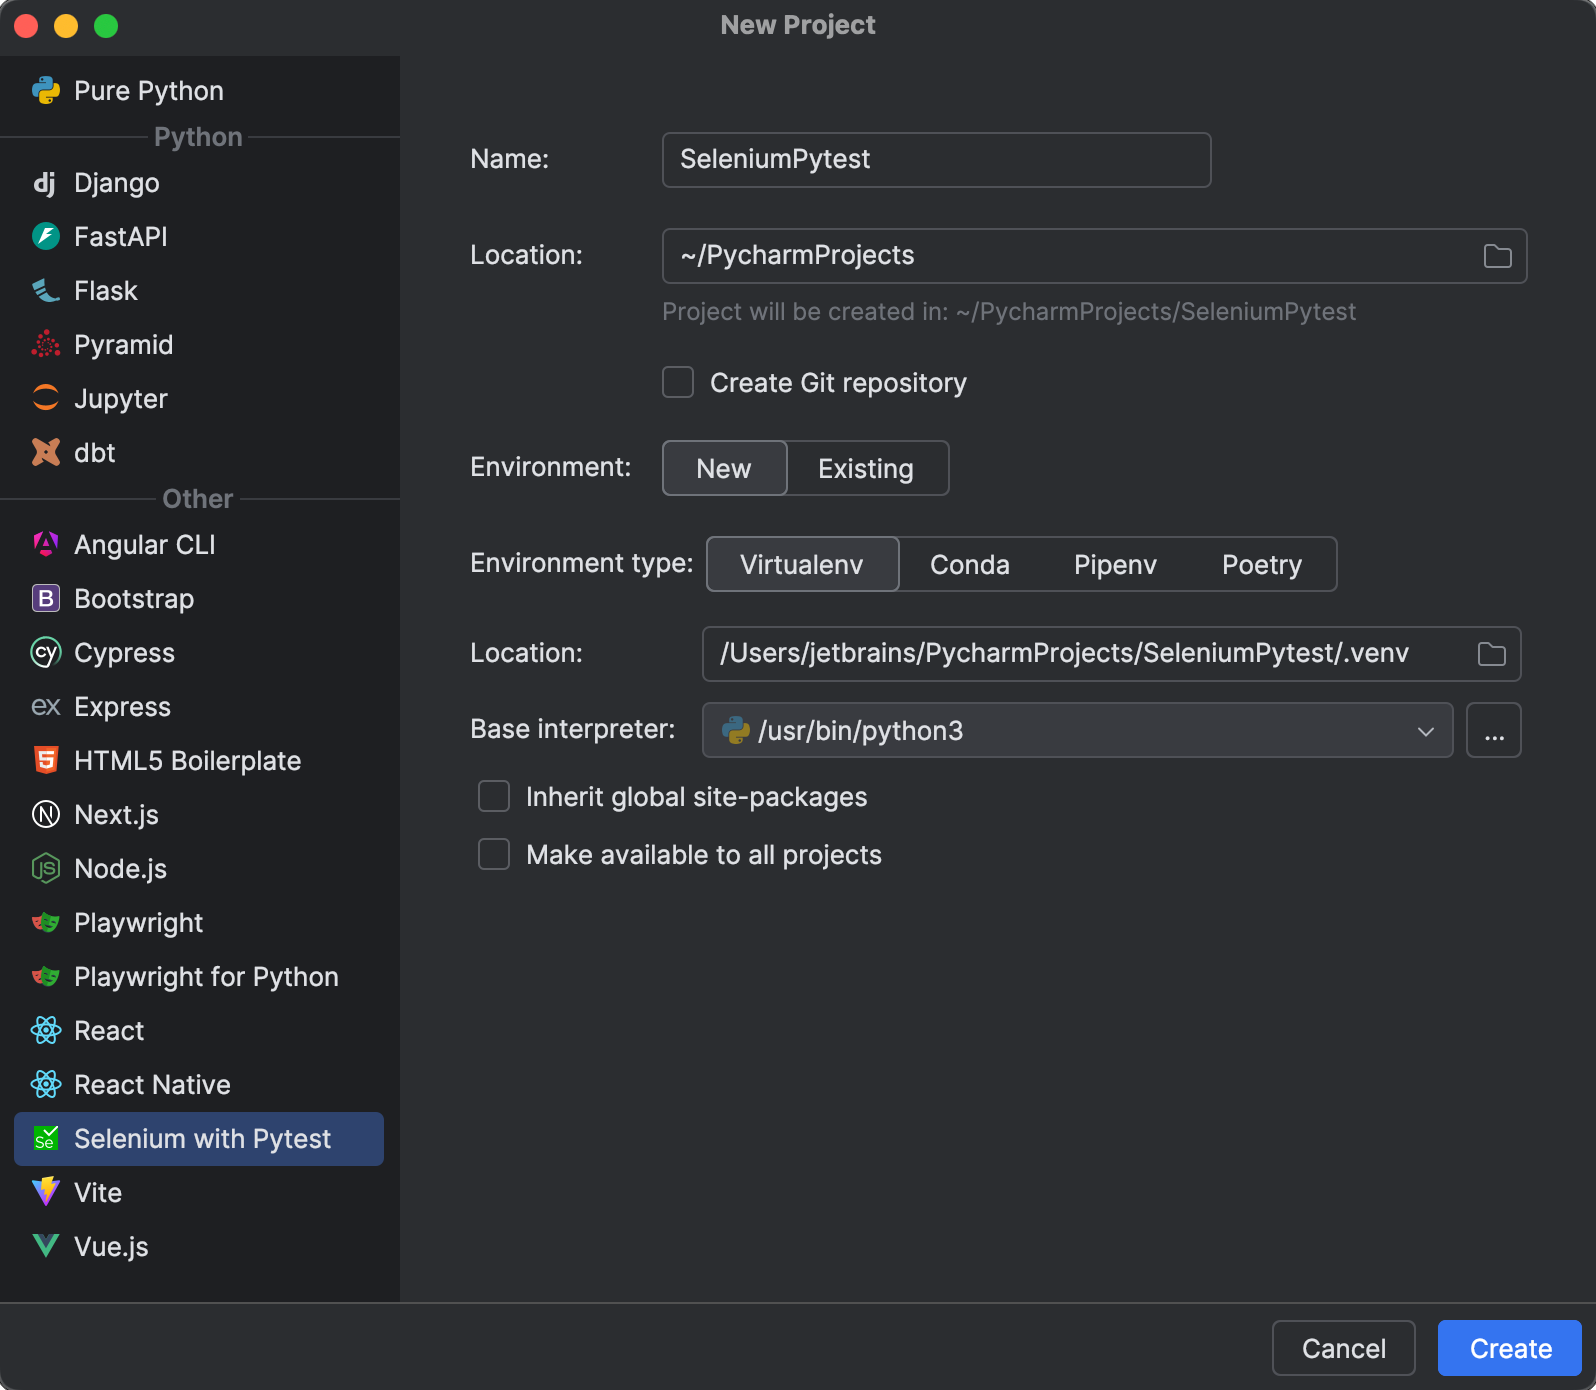Click the venv location folder icon
1596x1390 pixels.
point(1491,654)
